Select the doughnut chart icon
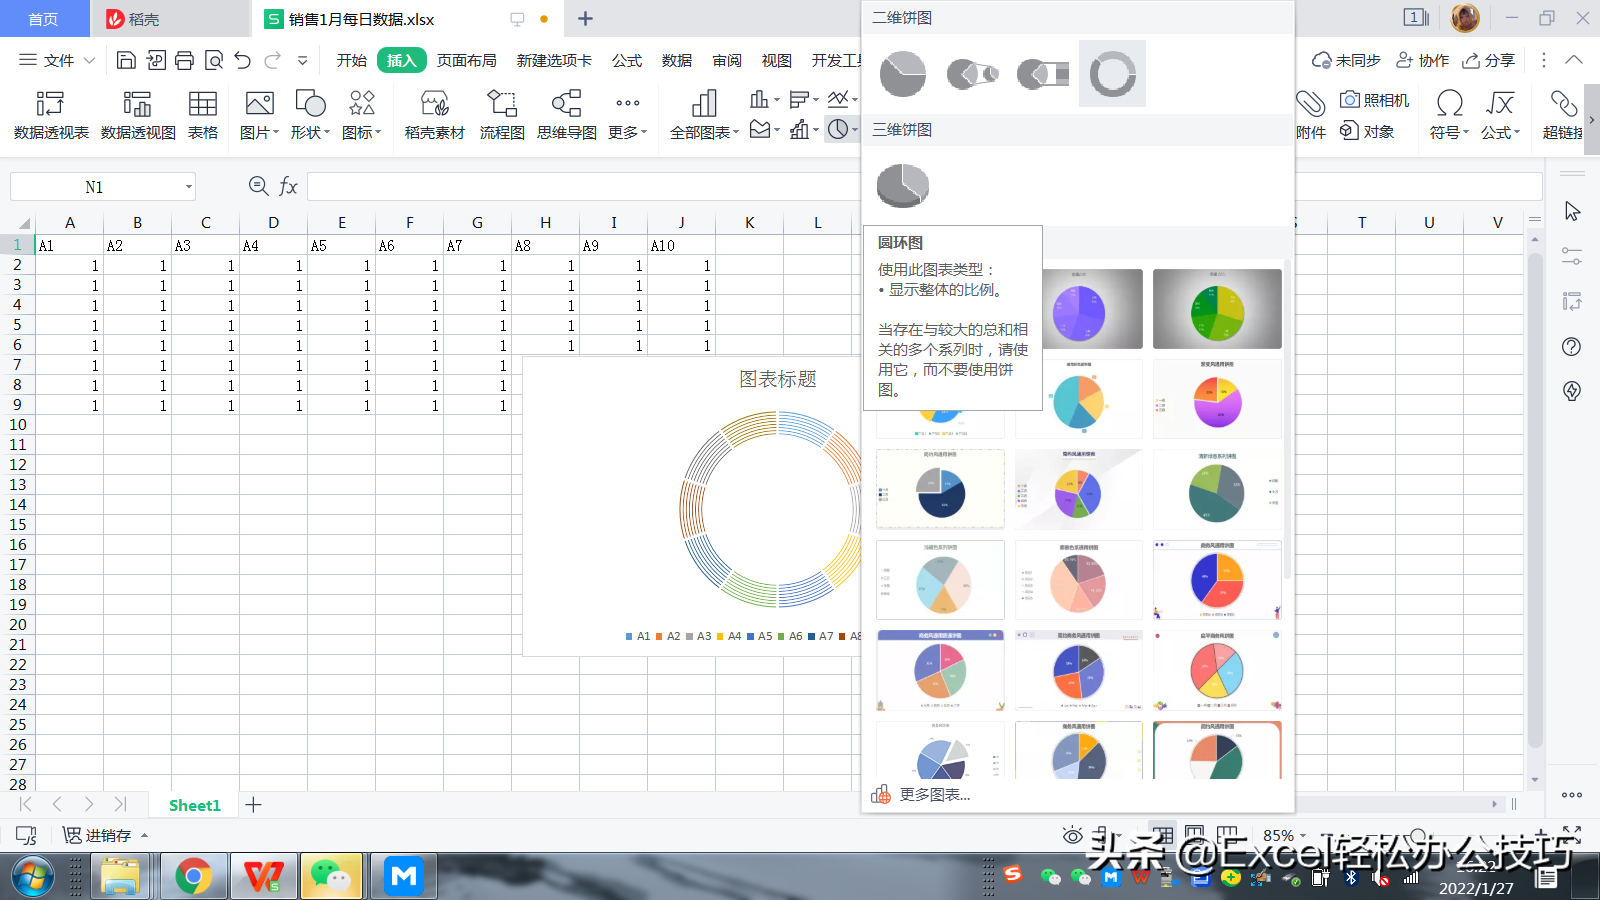Image resolution: width=1600 pixels, height=900 pixels. tap(1112, 74)
